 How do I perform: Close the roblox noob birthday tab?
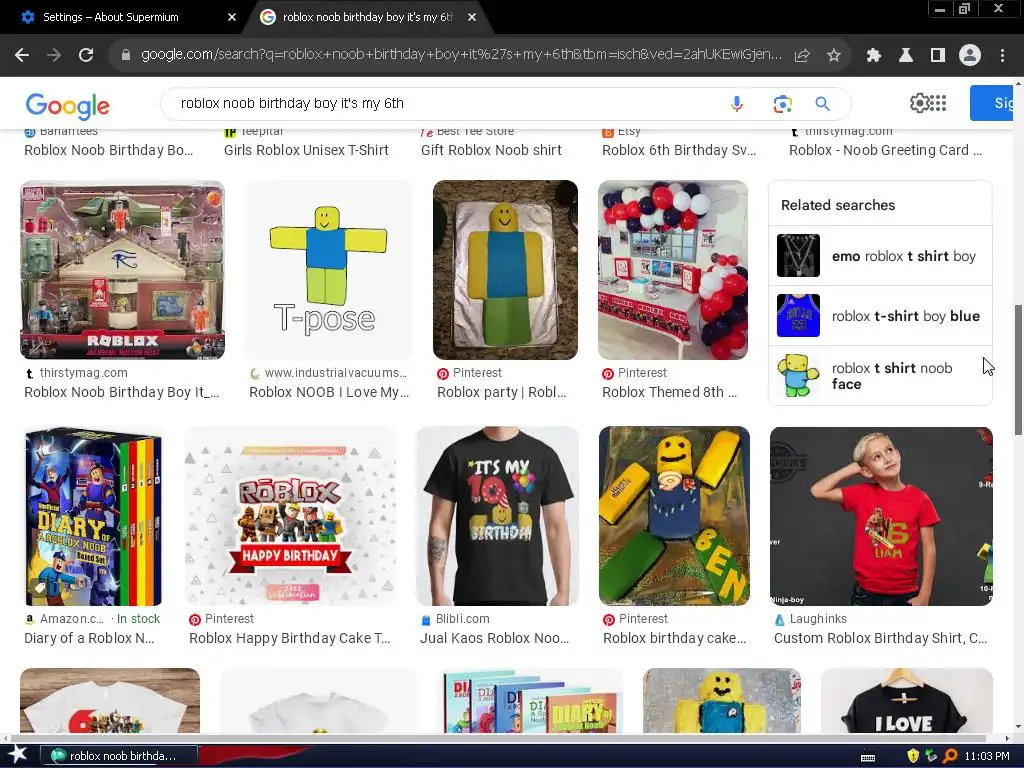point(472,18)
